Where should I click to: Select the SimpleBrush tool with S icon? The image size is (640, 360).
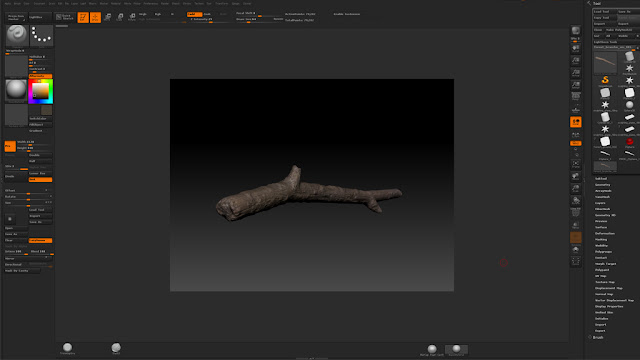tap(605, 80)
